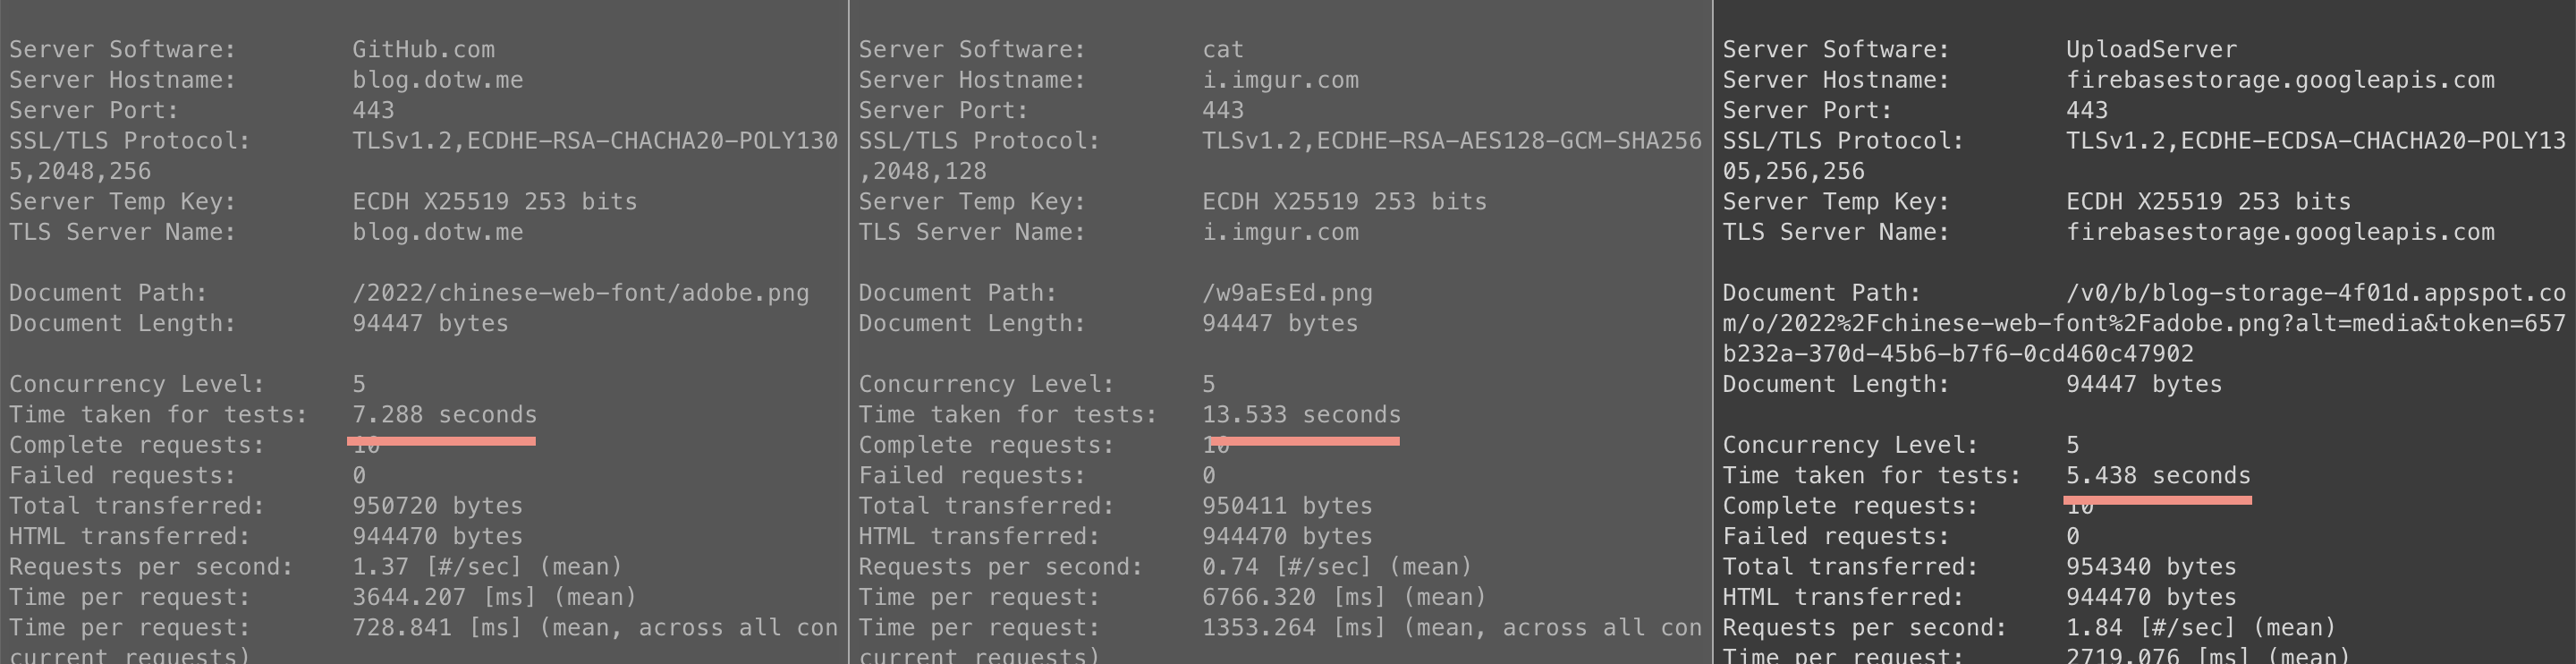
Task: Click the TLSv1.2,ECDHE-RSA-AES128-GCM-SHA256 protocol value
Action: pyautogui.click(x=1451, y=141)
